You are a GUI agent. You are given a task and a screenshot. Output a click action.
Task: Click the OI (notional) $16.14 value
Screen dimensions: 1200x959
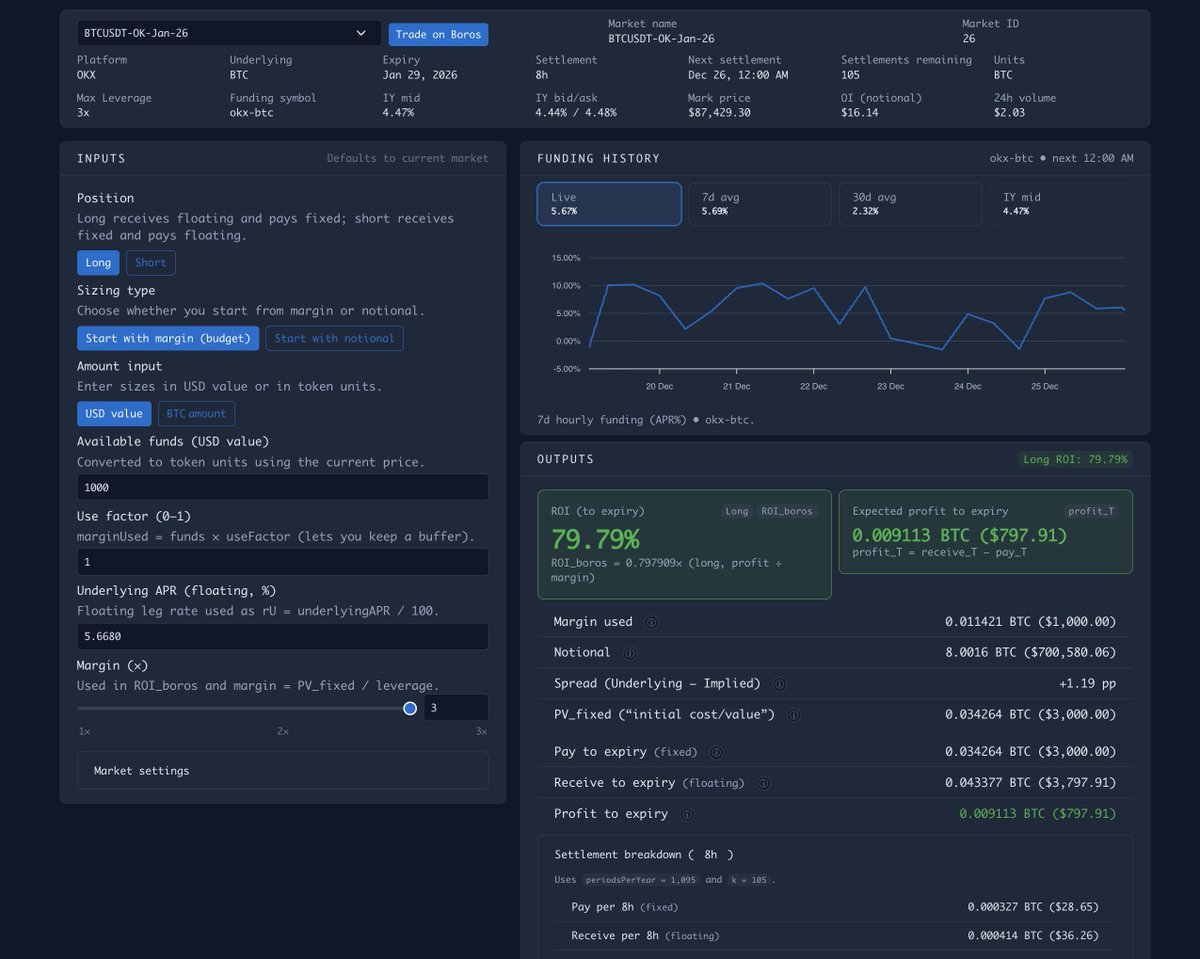click(860, 113)
